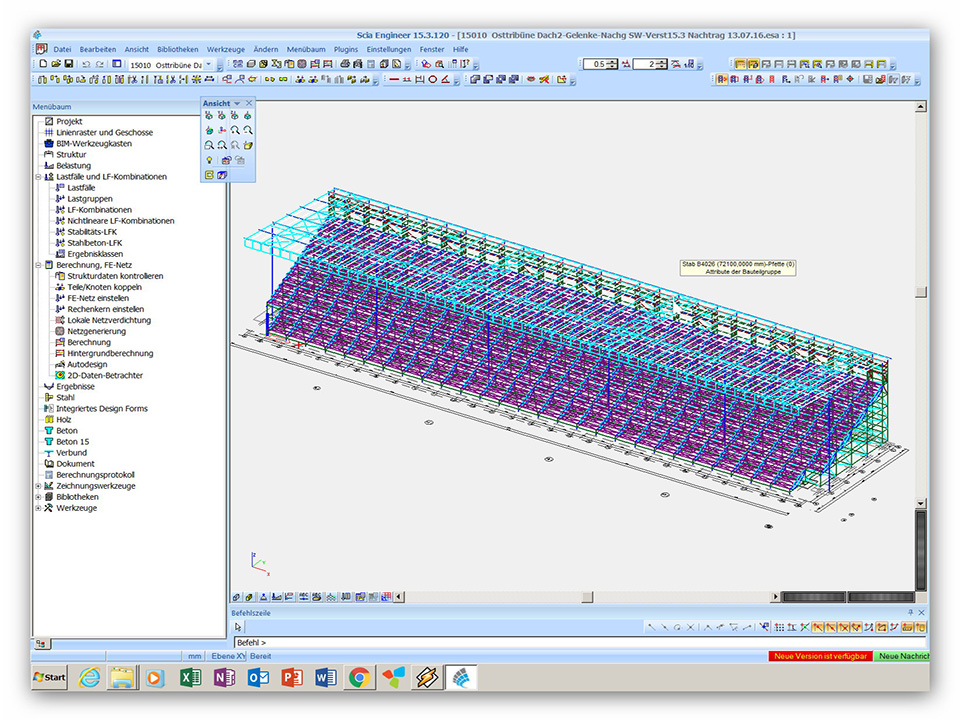Open the Einstellungen menu
960x720 pixels.
click(x=388, y=49)
